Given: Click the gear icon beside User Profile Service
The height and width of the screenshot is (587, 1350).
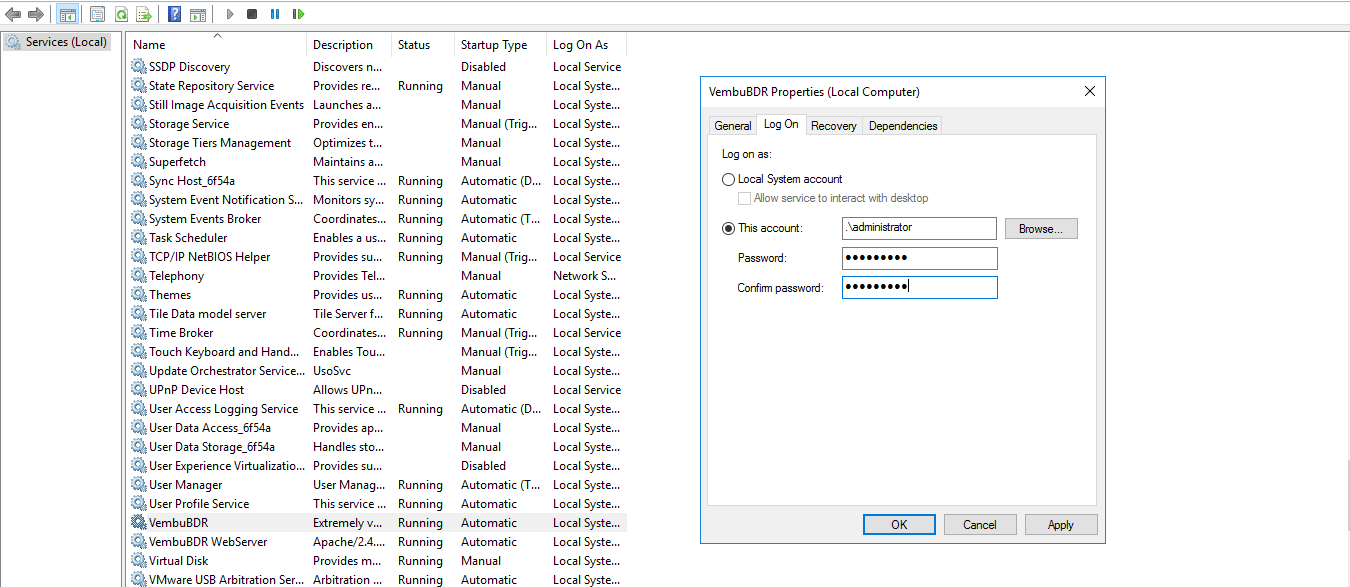Looking at the screenshot, I should coord(139,504).
